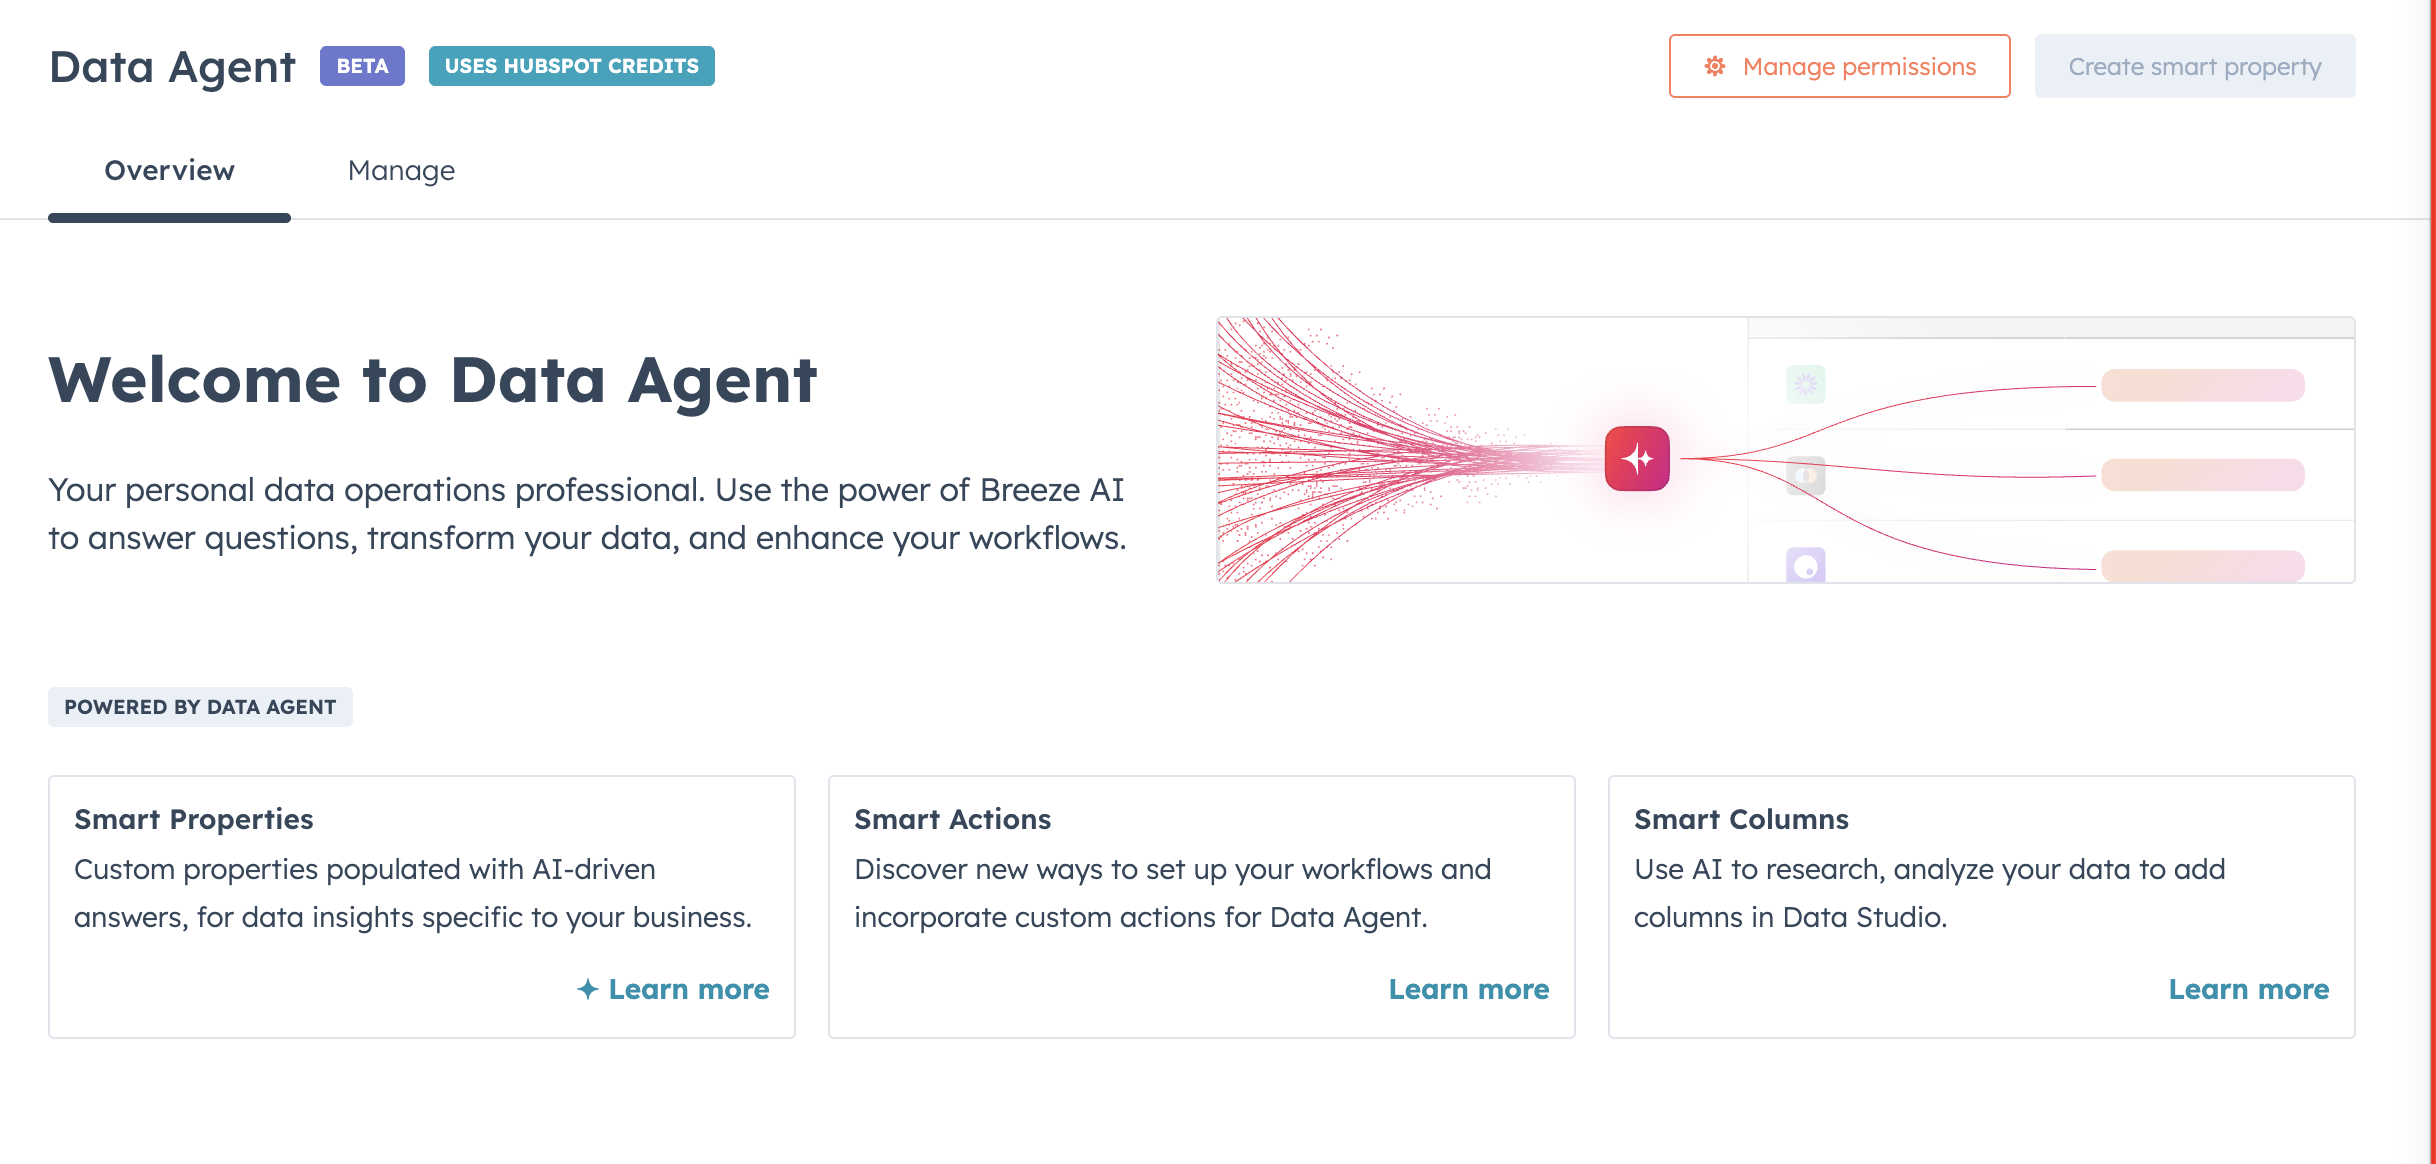Click the green spinner icon in the illustration
Image resolution: width=2436 pixels, height=1164 pixels.
click(1805, 385)
